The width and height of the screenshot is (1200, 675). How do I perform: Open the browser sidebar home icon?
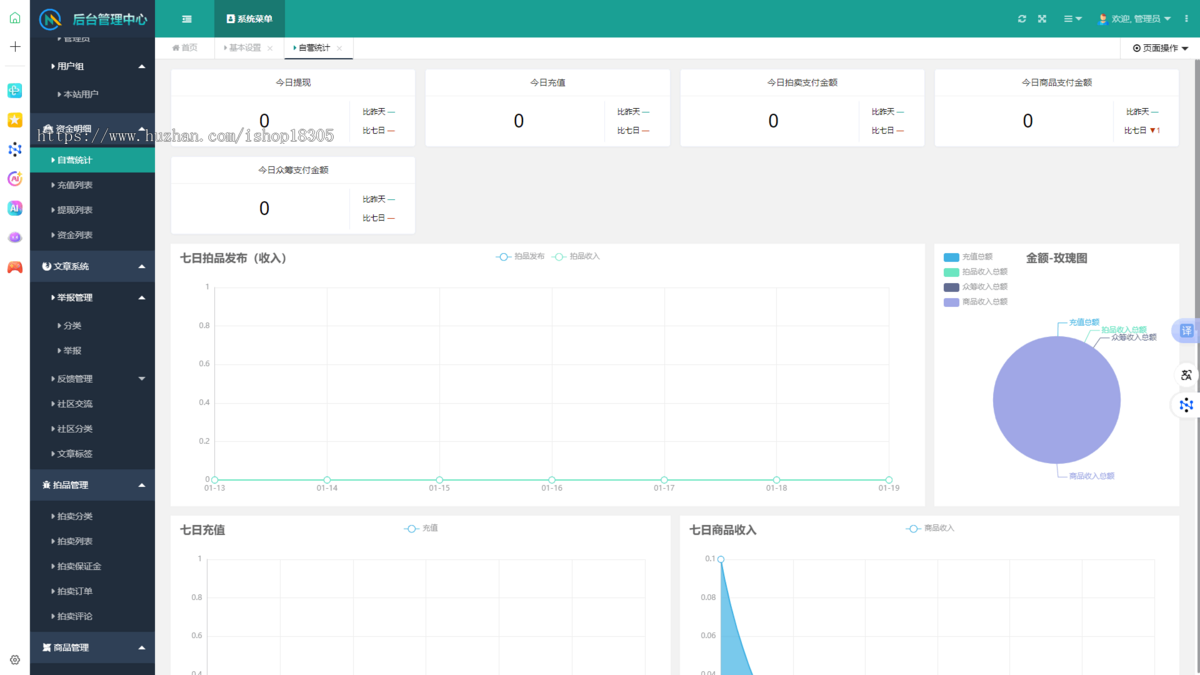tap(15, 18)
